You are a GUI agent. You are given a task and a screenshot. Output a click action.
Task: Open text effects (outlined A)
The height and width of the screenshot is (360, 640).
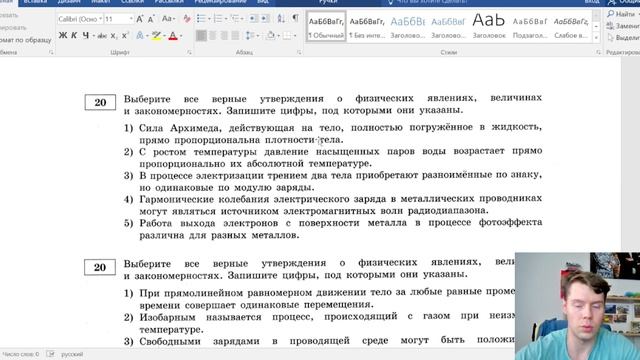(140, 36)
